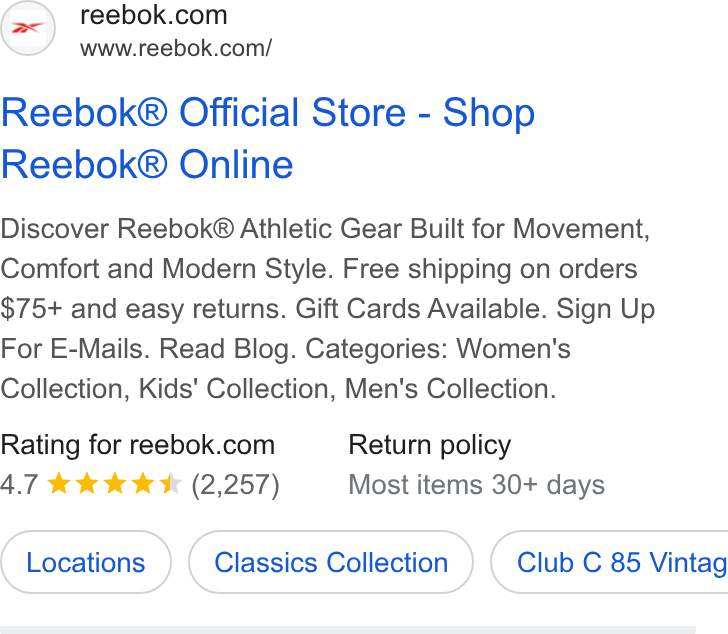Click the third gold rating star
This screenshot has height=634, width=728.
(x=115, y=483)
